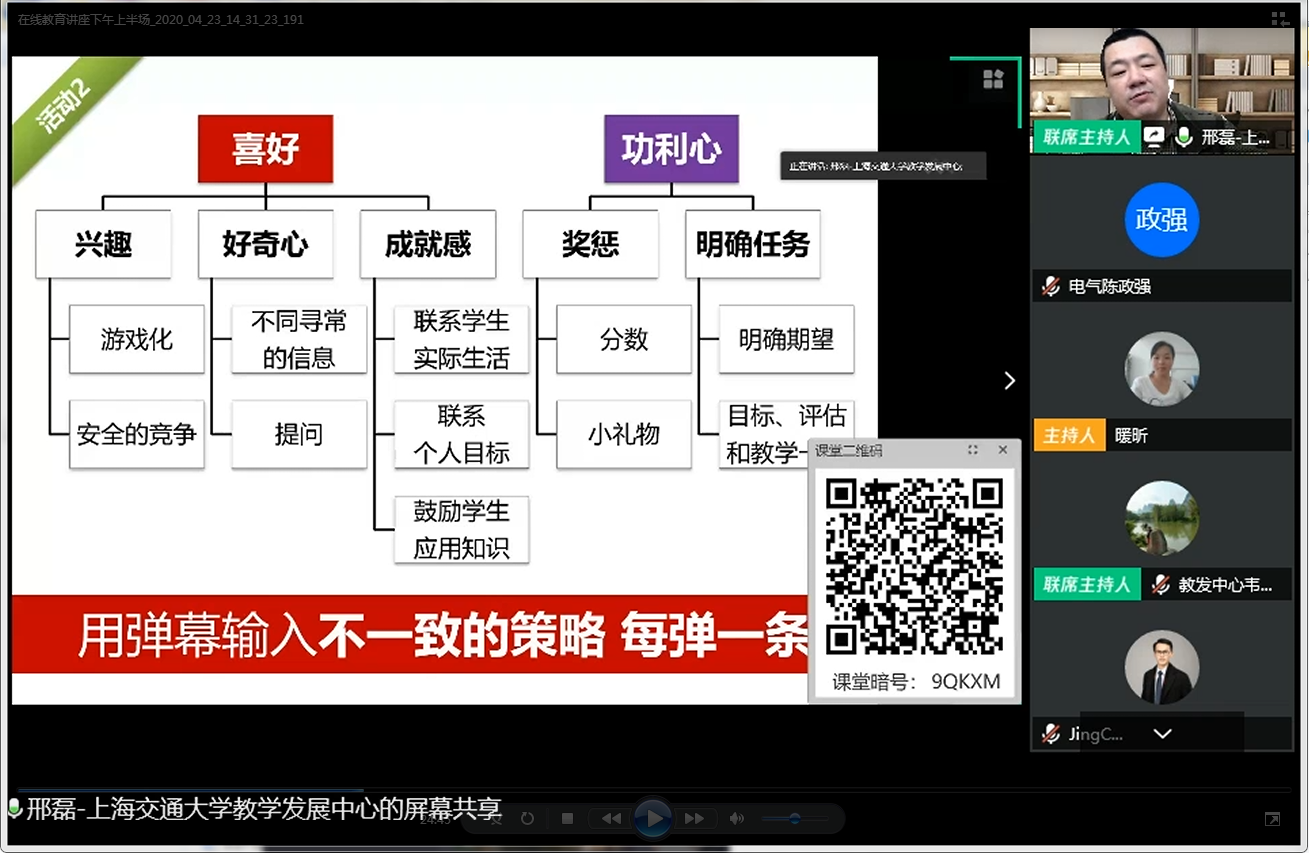The image size is (1309, 853).
Task: Click the grid layout icon above slide
Action: pyautogui.click(x=993, y=79)
